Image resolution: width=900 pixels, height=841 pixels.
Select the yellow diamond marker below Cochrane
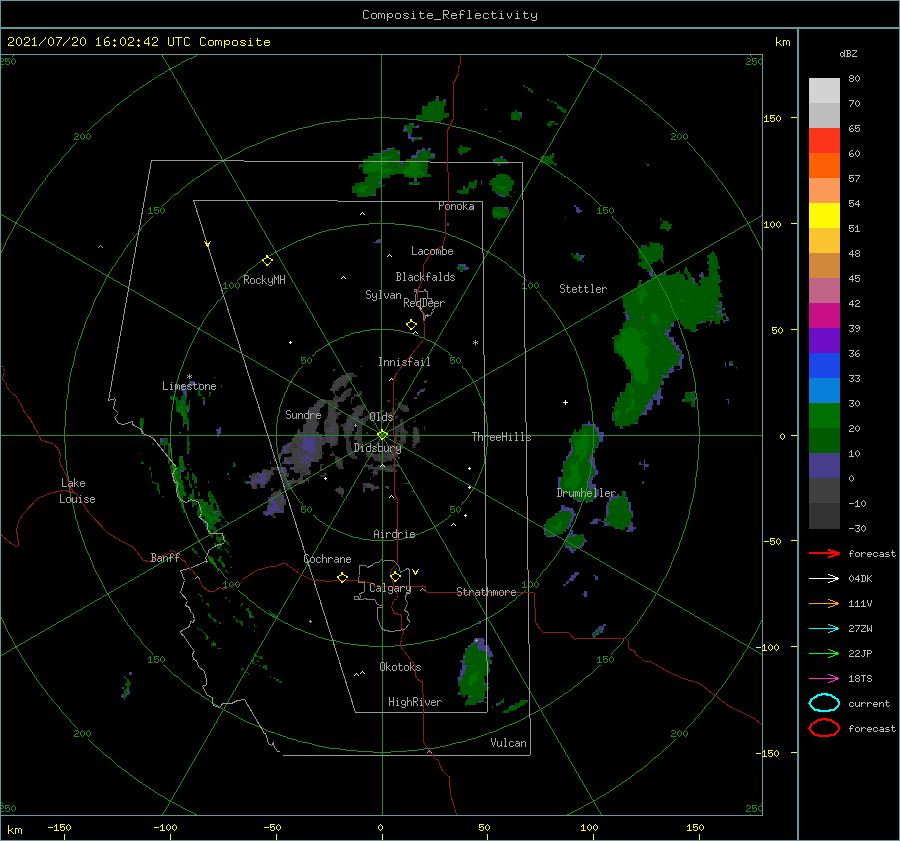click(x=342, y=578)
